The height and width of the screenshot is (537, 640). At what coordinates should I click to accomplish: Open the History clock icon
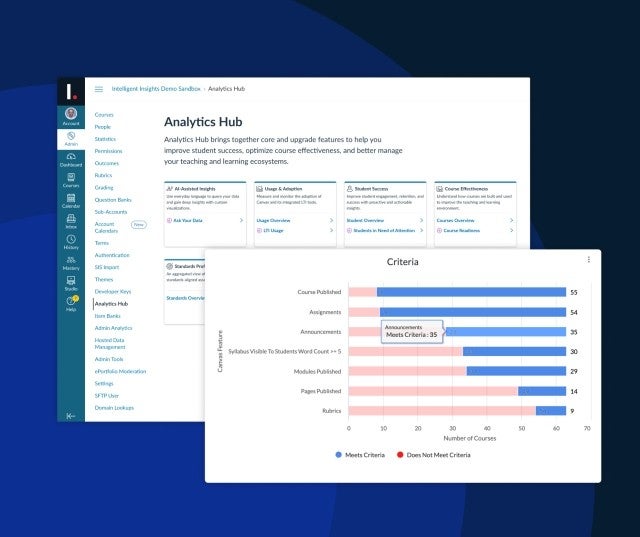click(70, 241)
